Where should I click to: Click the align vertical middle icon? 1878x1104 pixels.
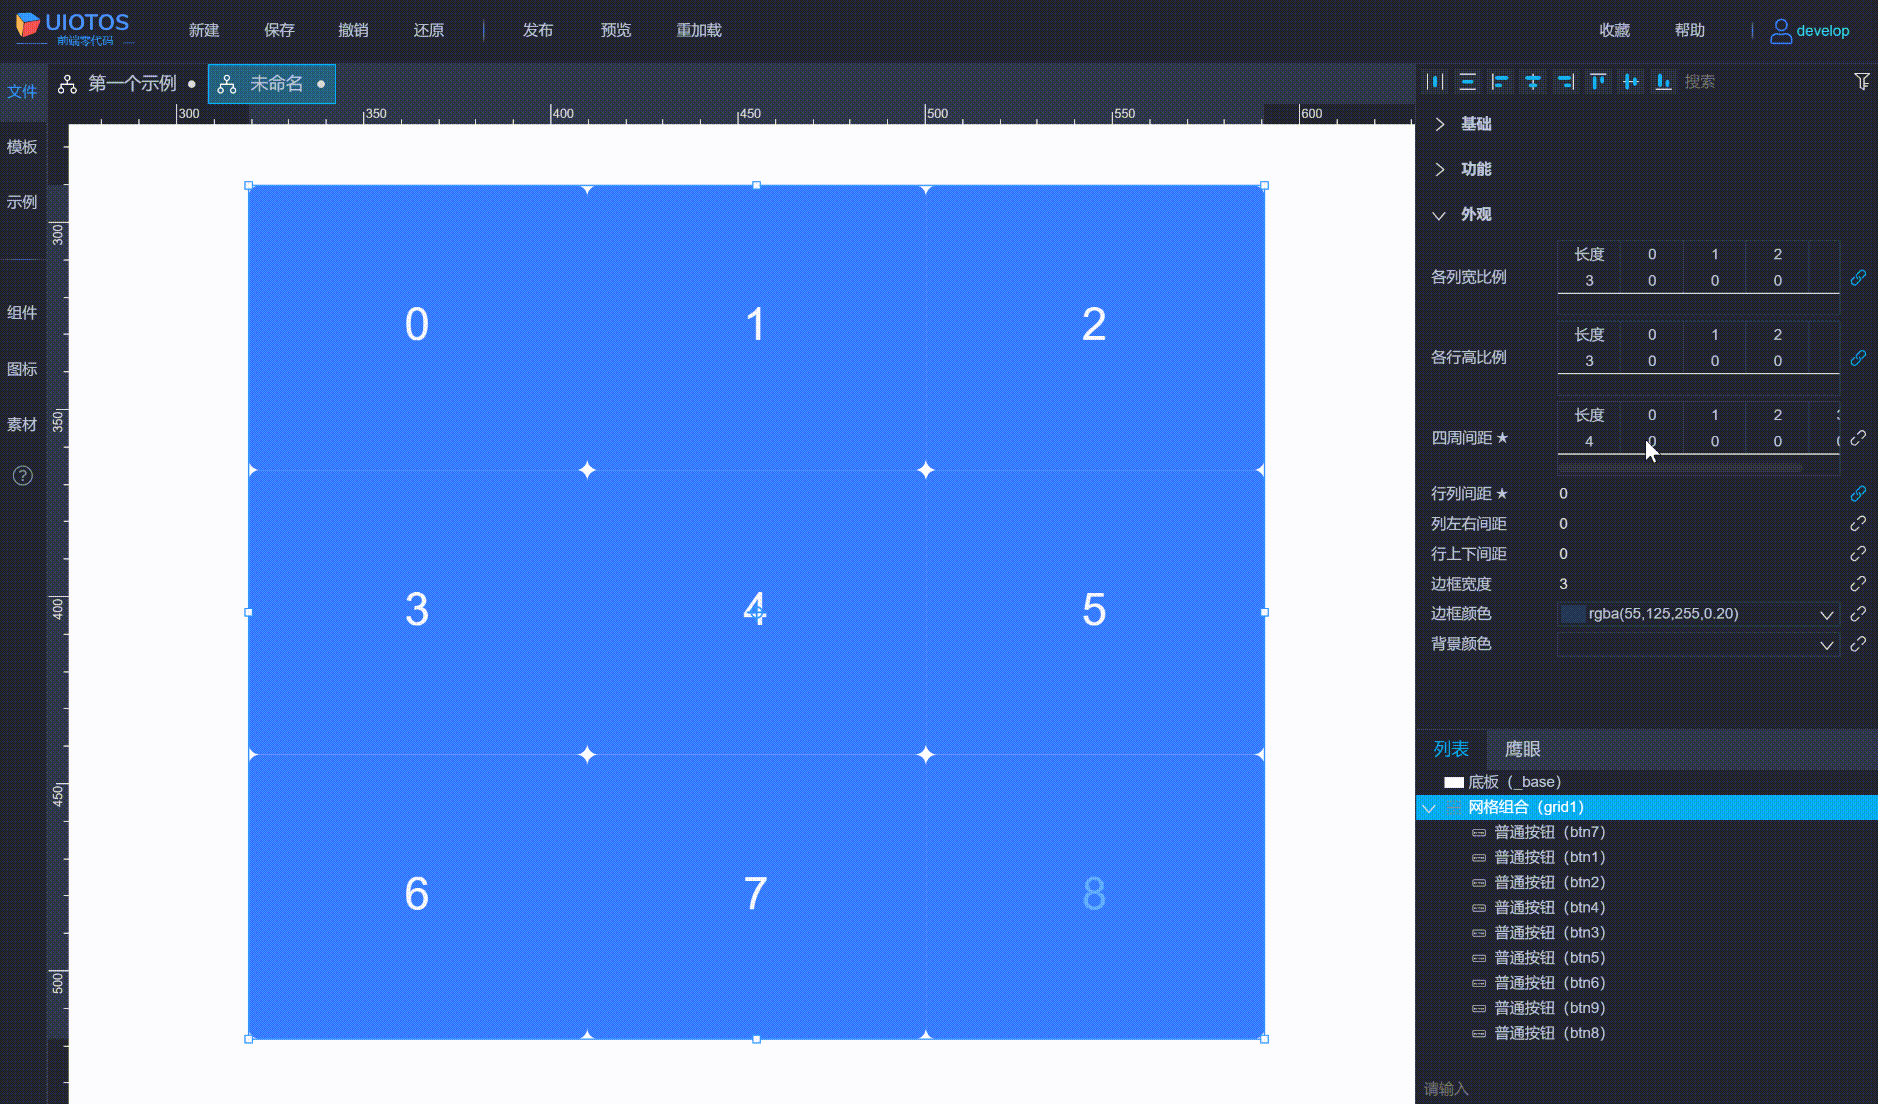pyautogui.click(x=1631, y=82)
